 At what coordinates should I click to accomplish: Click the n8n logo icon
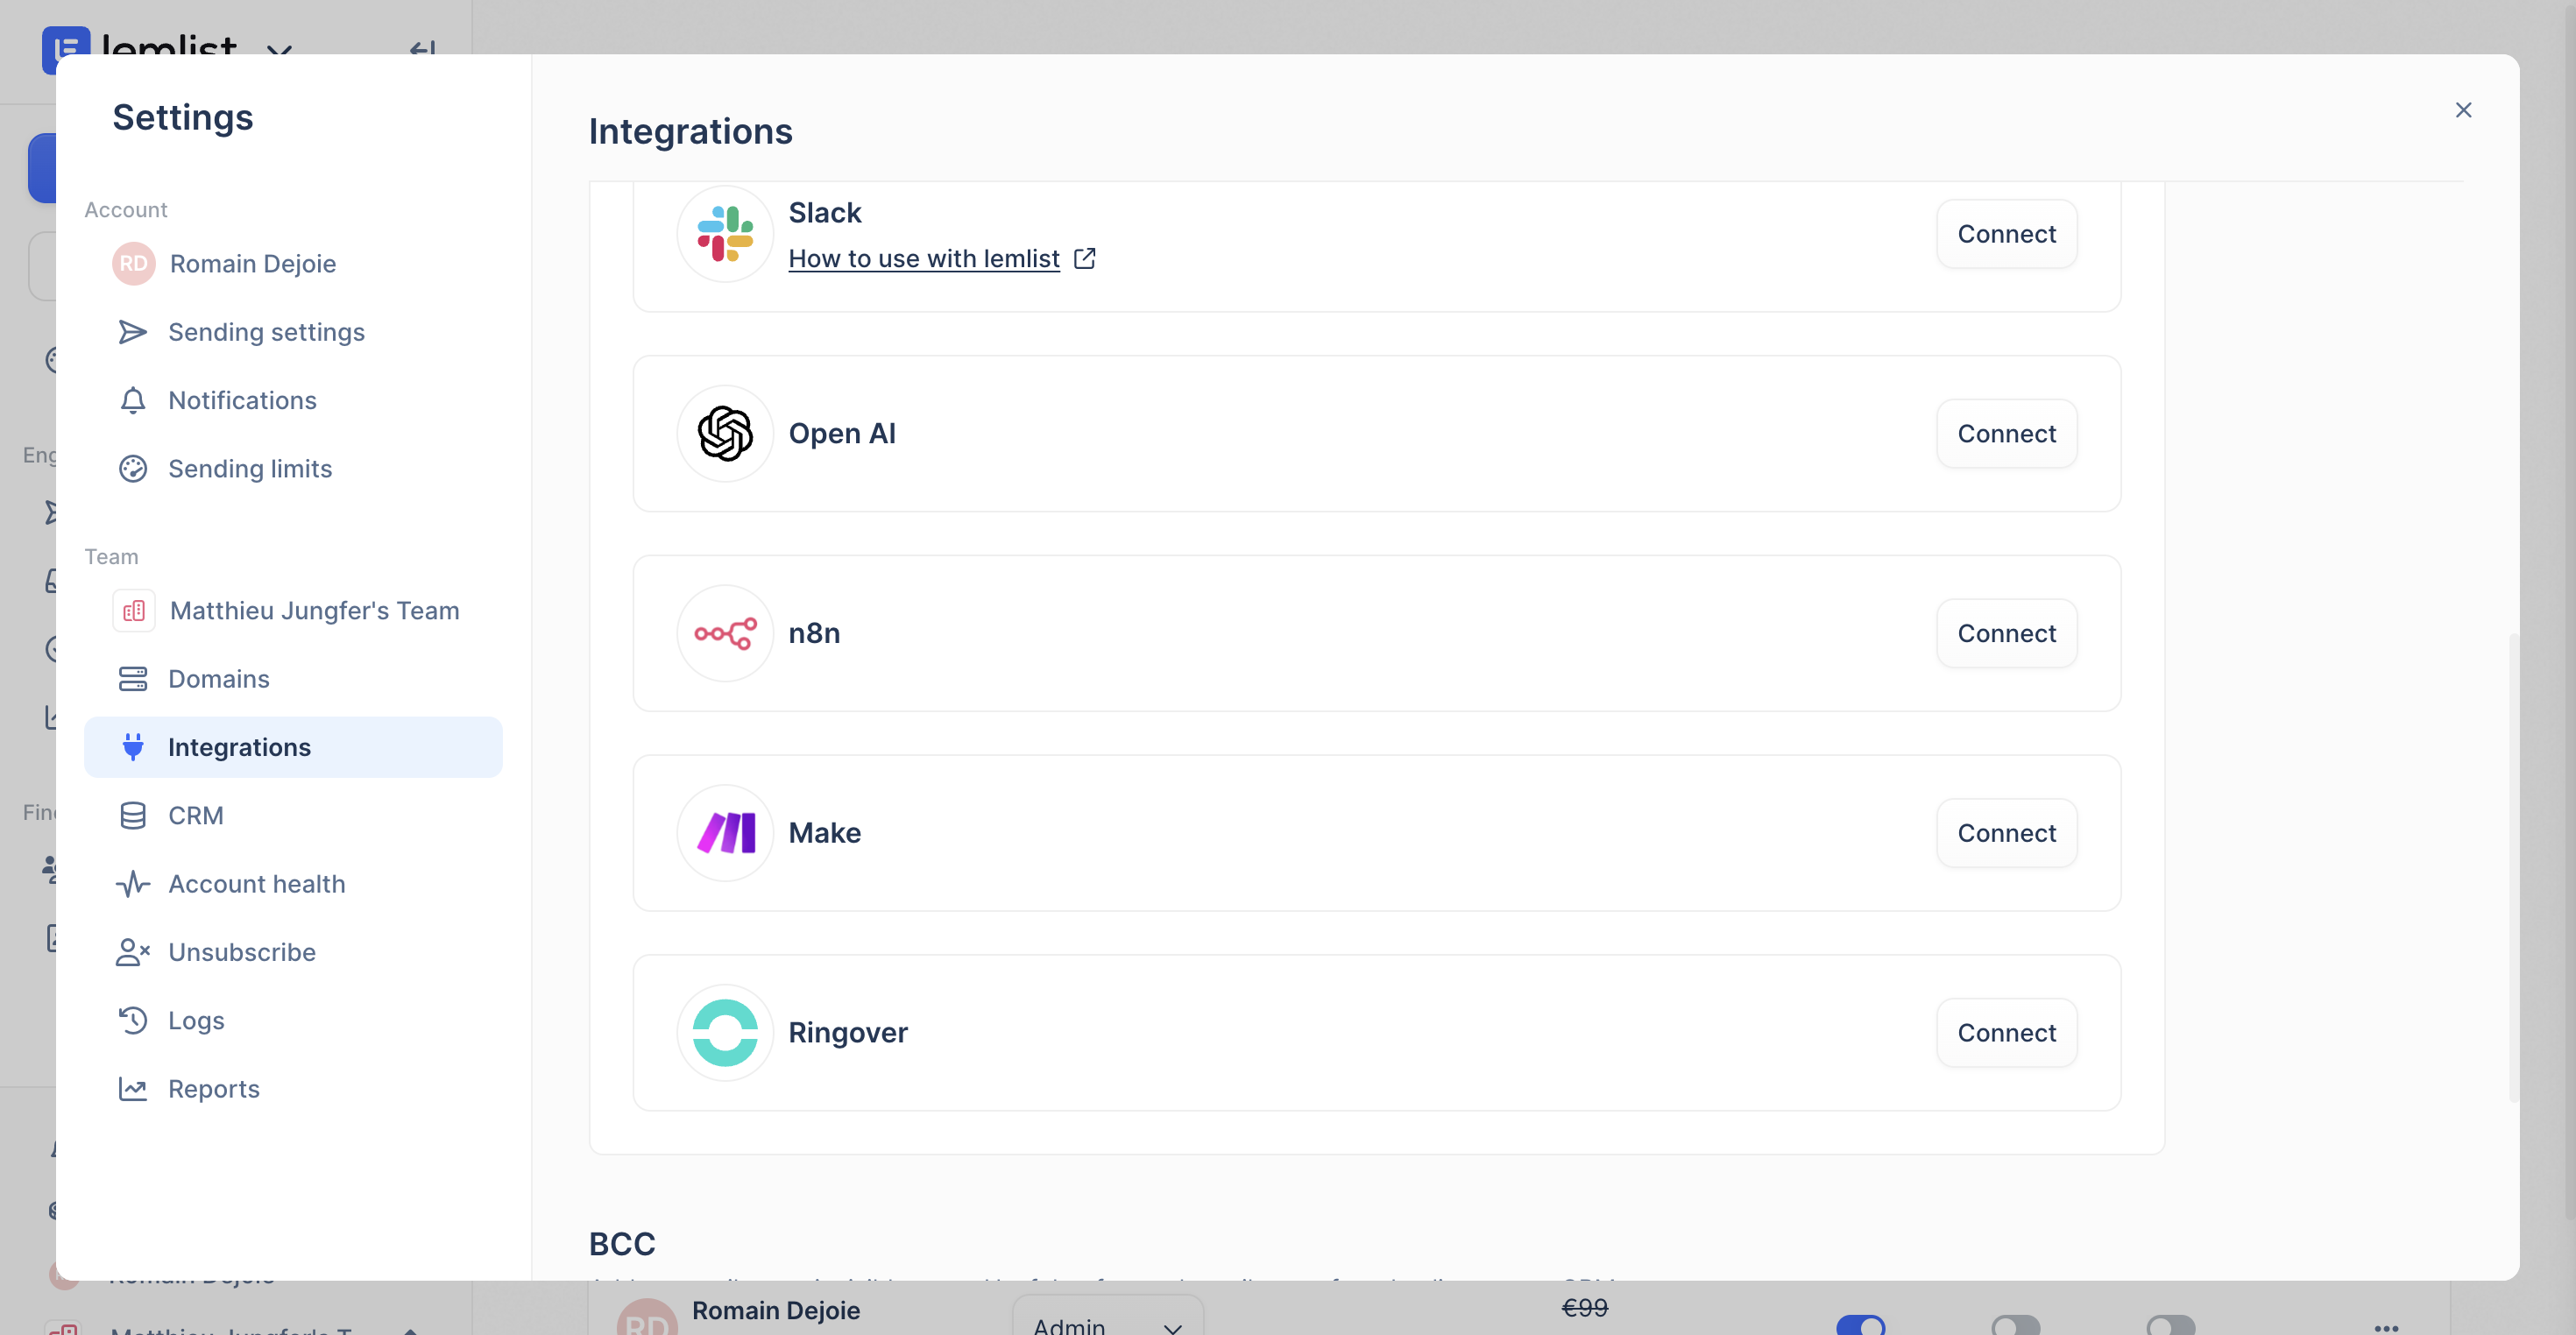click(725, 633)
